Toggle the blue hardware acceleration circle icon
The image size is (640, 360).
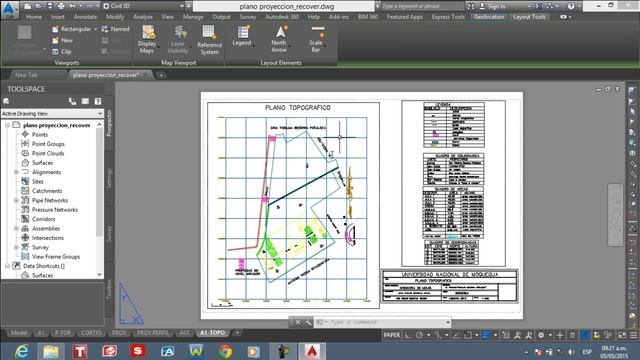pyautogui.click(x=585, y=335)
